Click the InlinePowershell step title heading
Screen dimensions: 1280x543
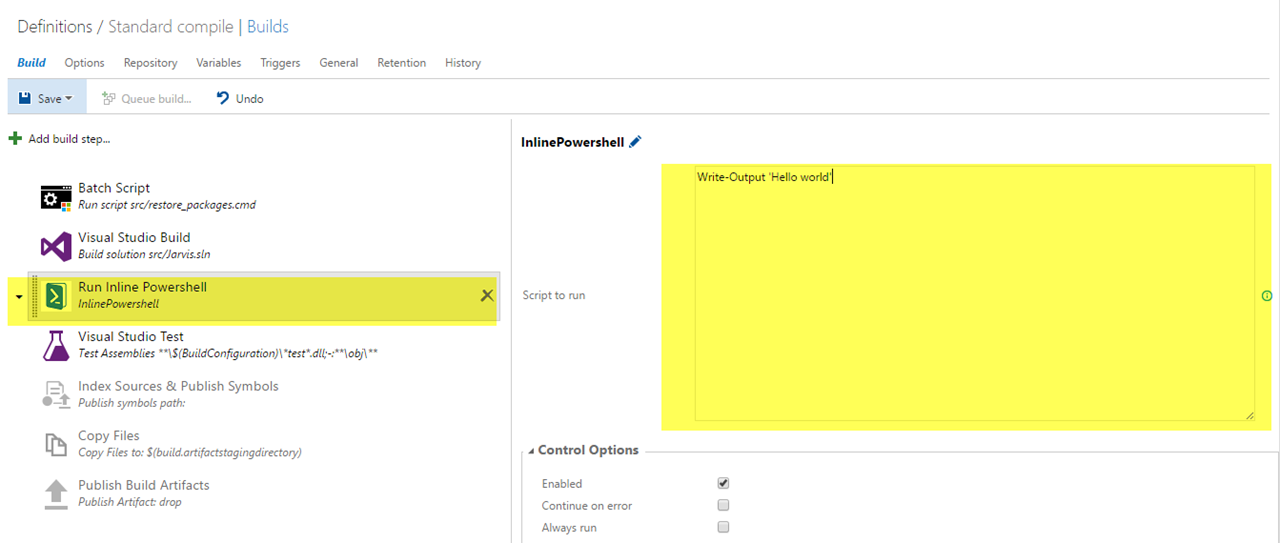click(573, 142)
